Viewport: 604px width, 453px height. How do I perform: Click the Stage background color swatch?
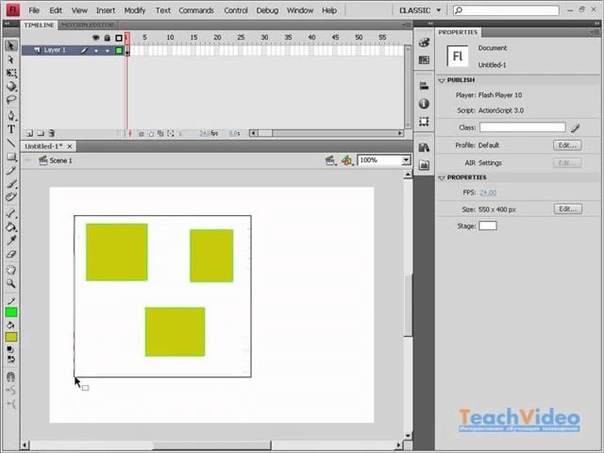(488, 226)
